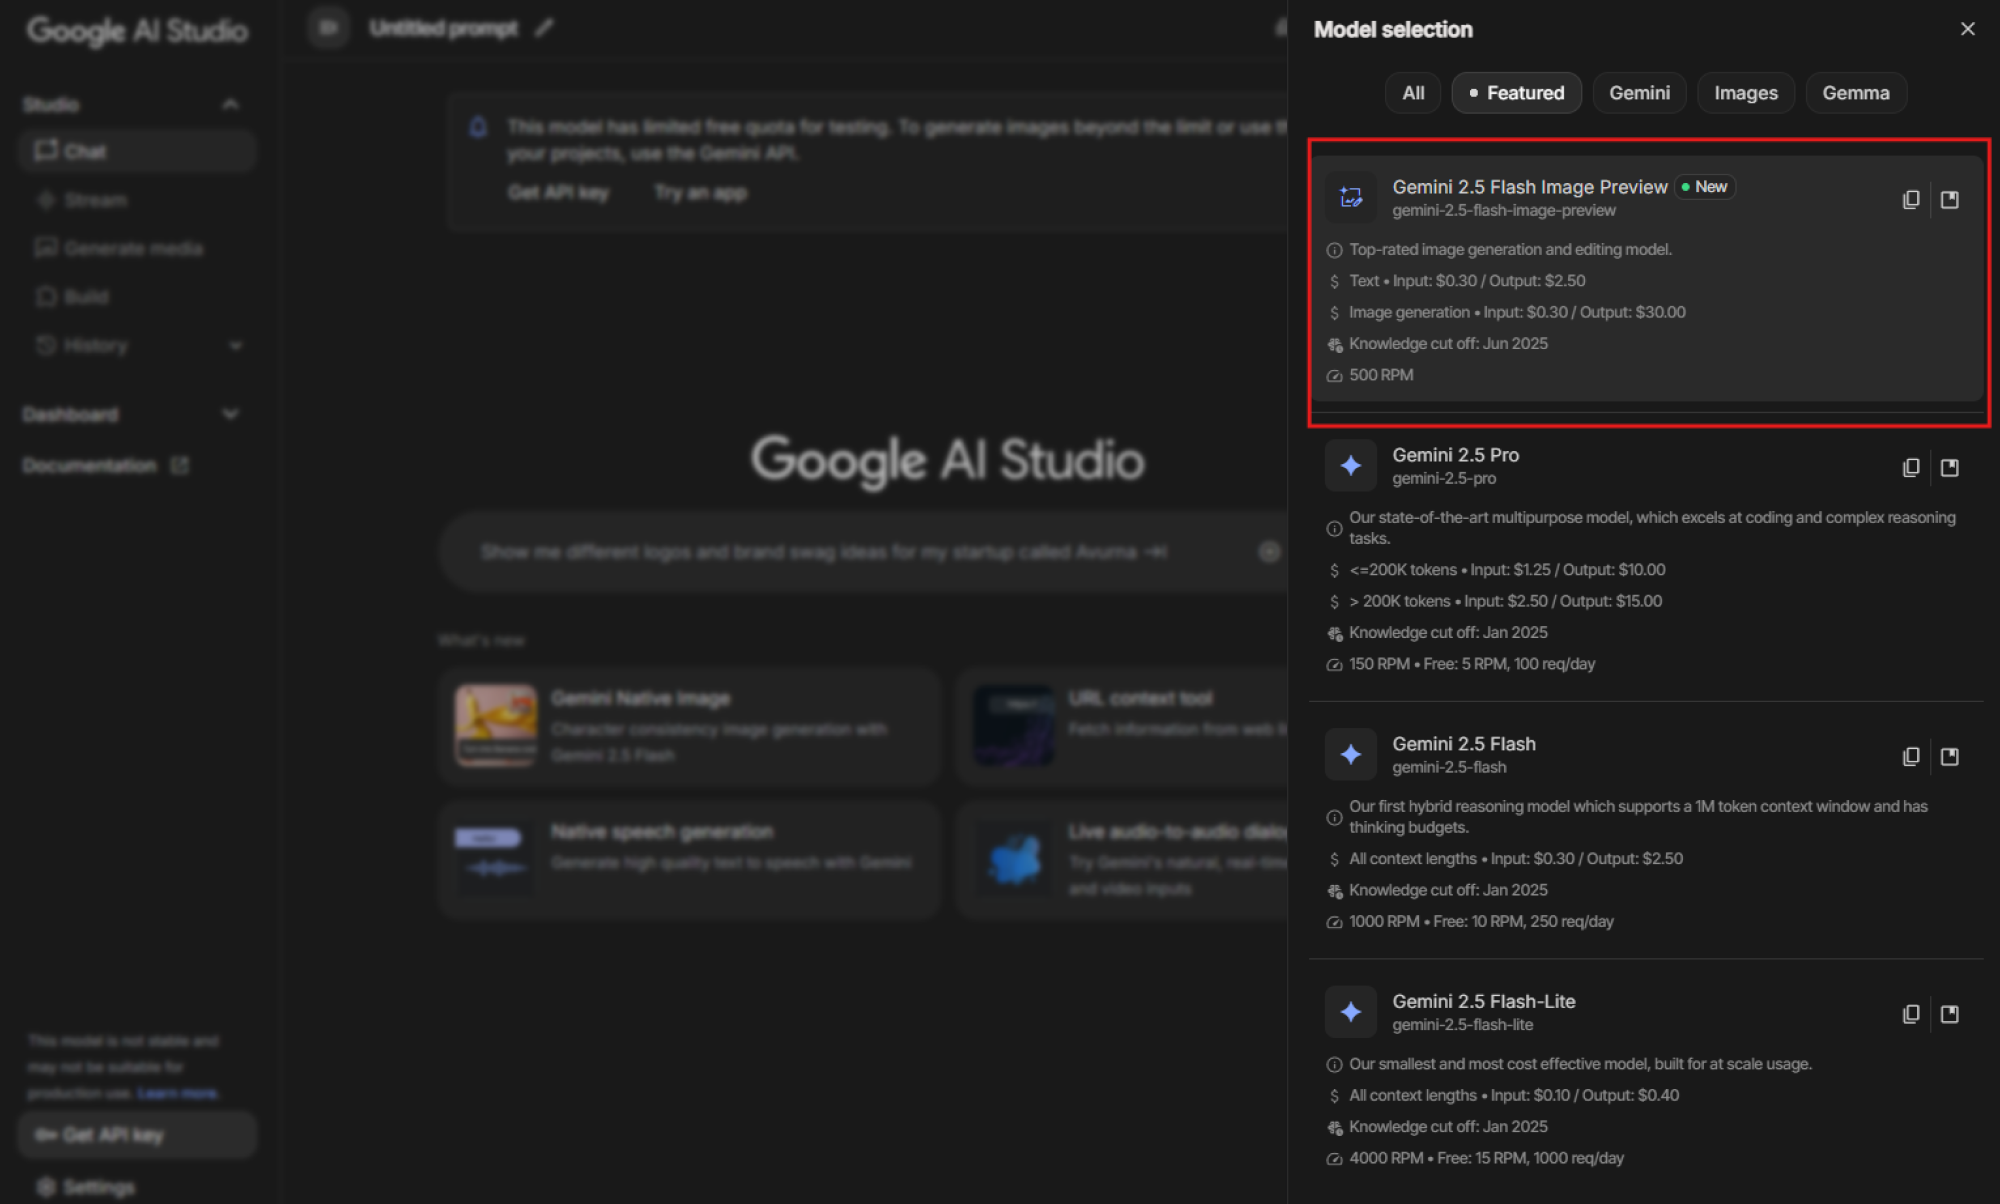Open Gemini 2.5 Flash Image Preview details in new window

pyautogui.click(x=1949, y=199)
